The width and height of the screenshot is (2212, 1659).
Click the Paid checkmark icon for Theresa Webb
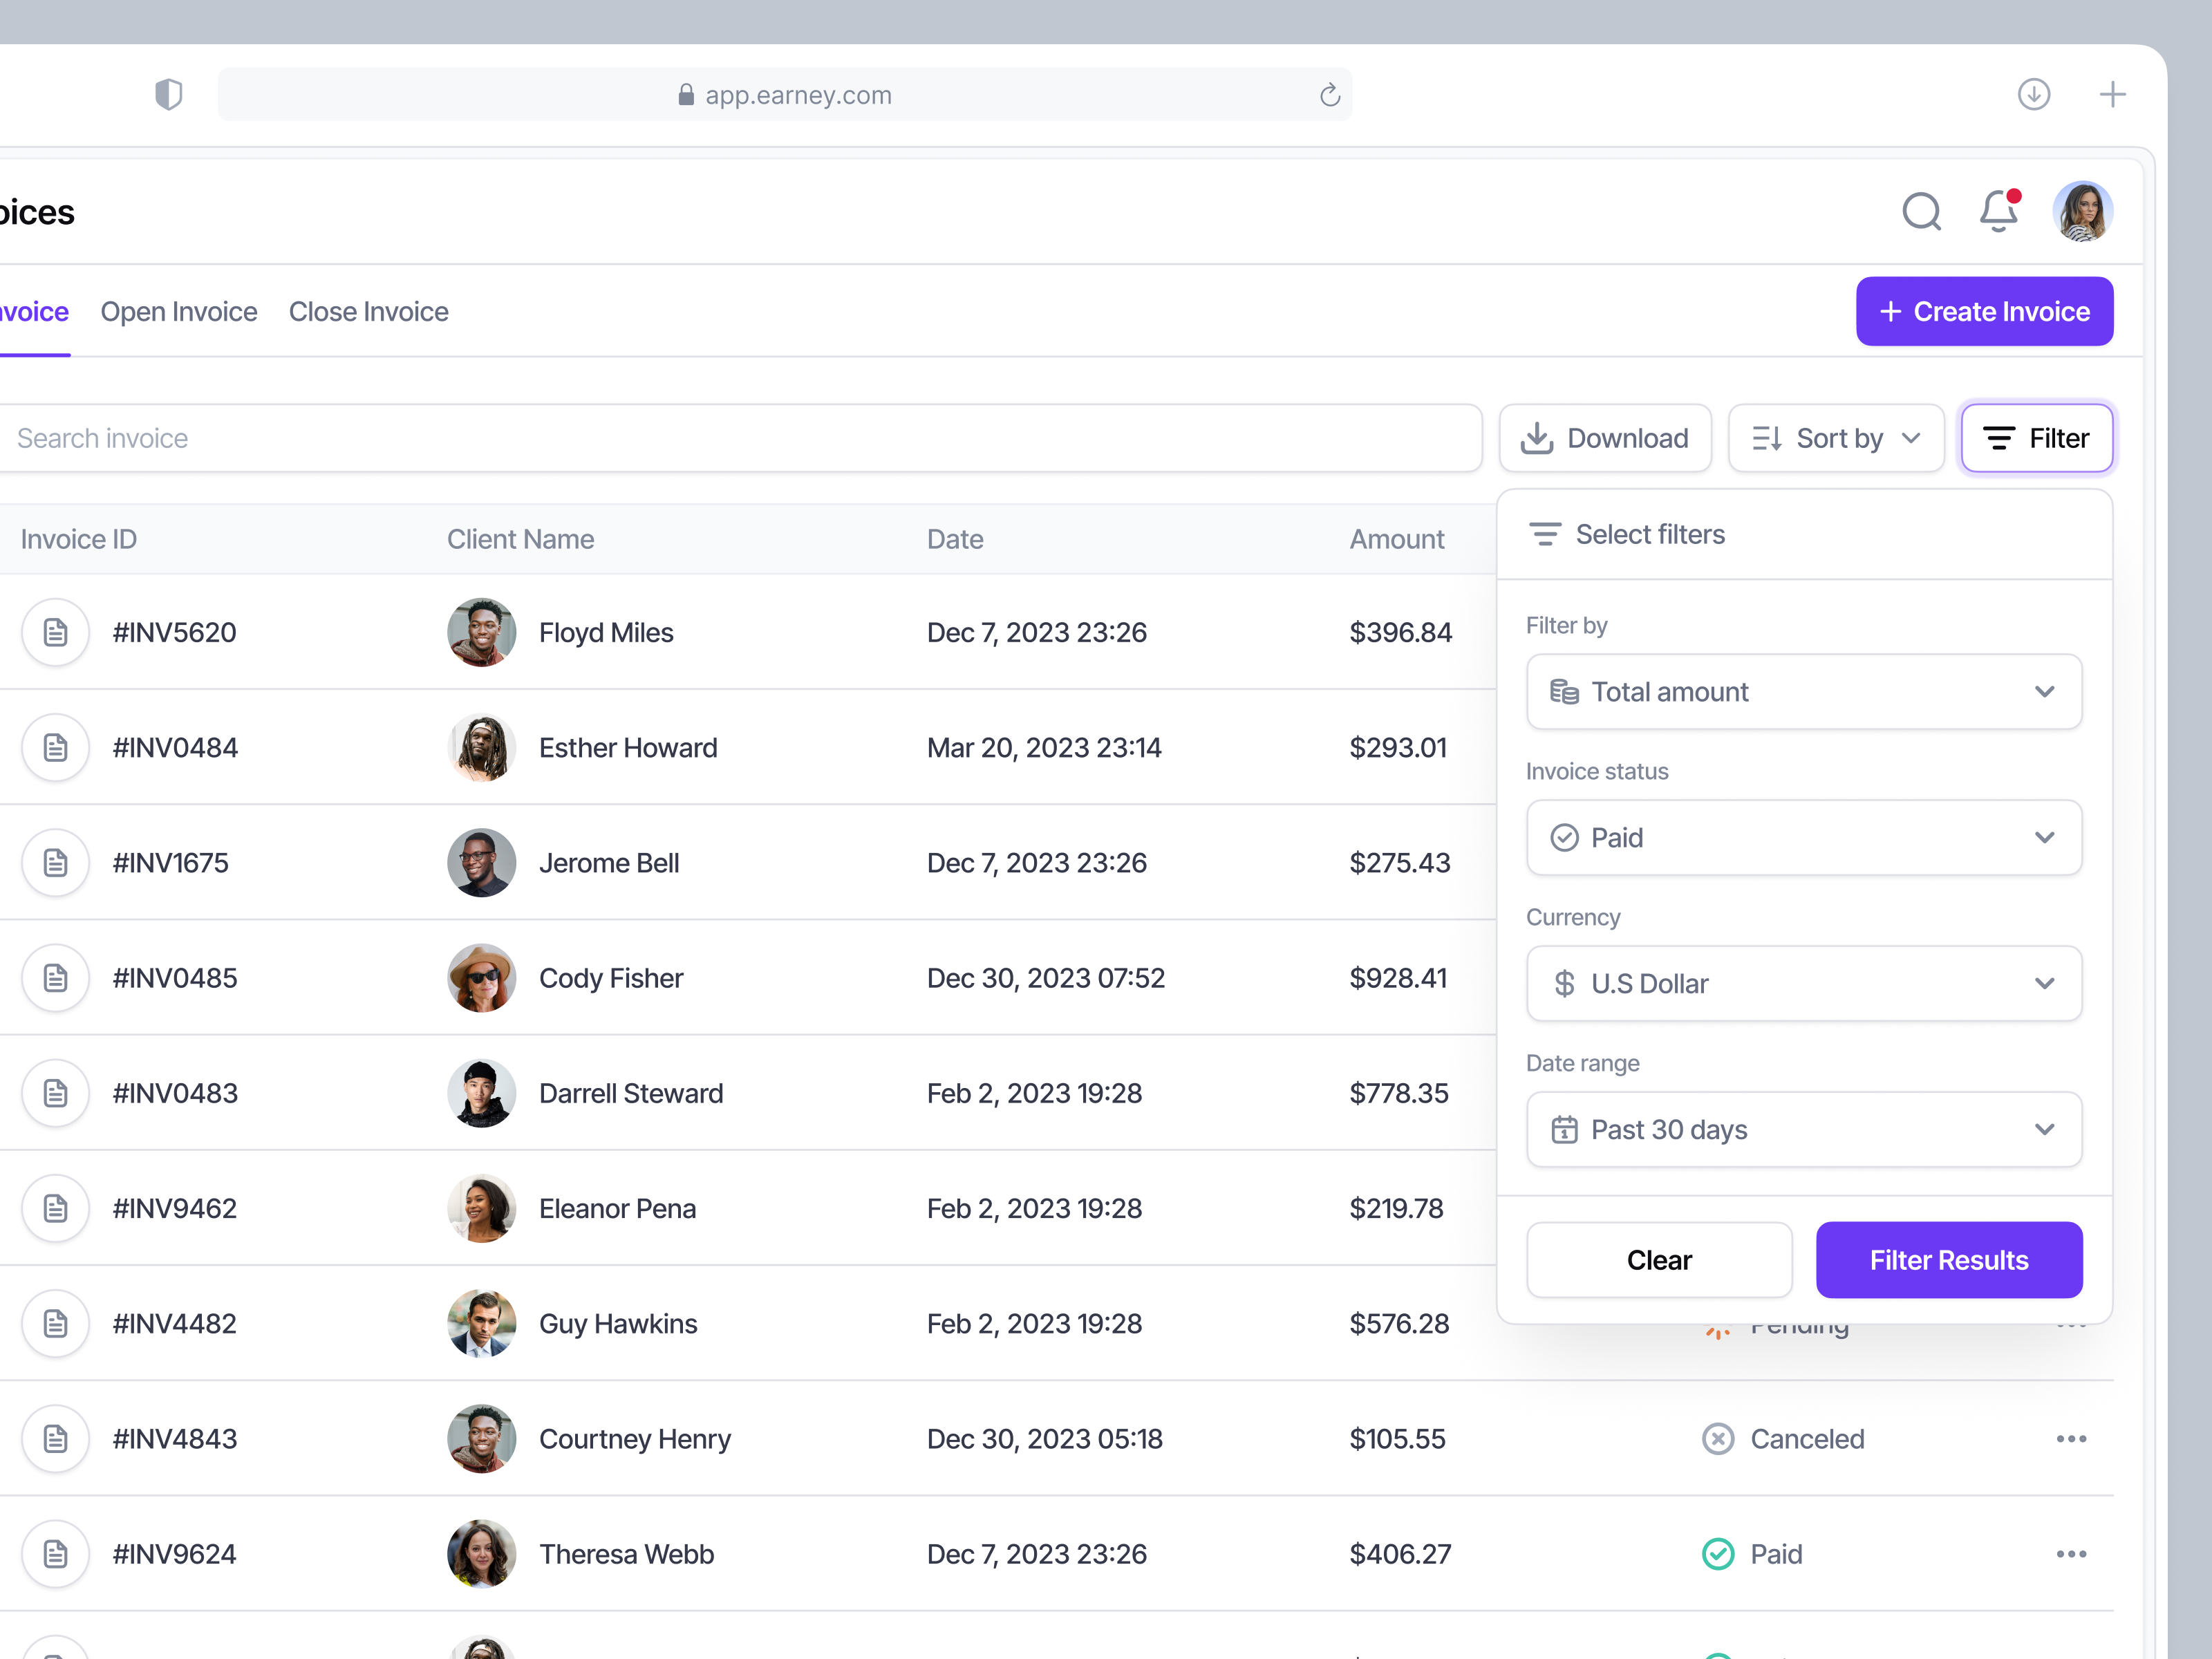pos(1718,1553)
